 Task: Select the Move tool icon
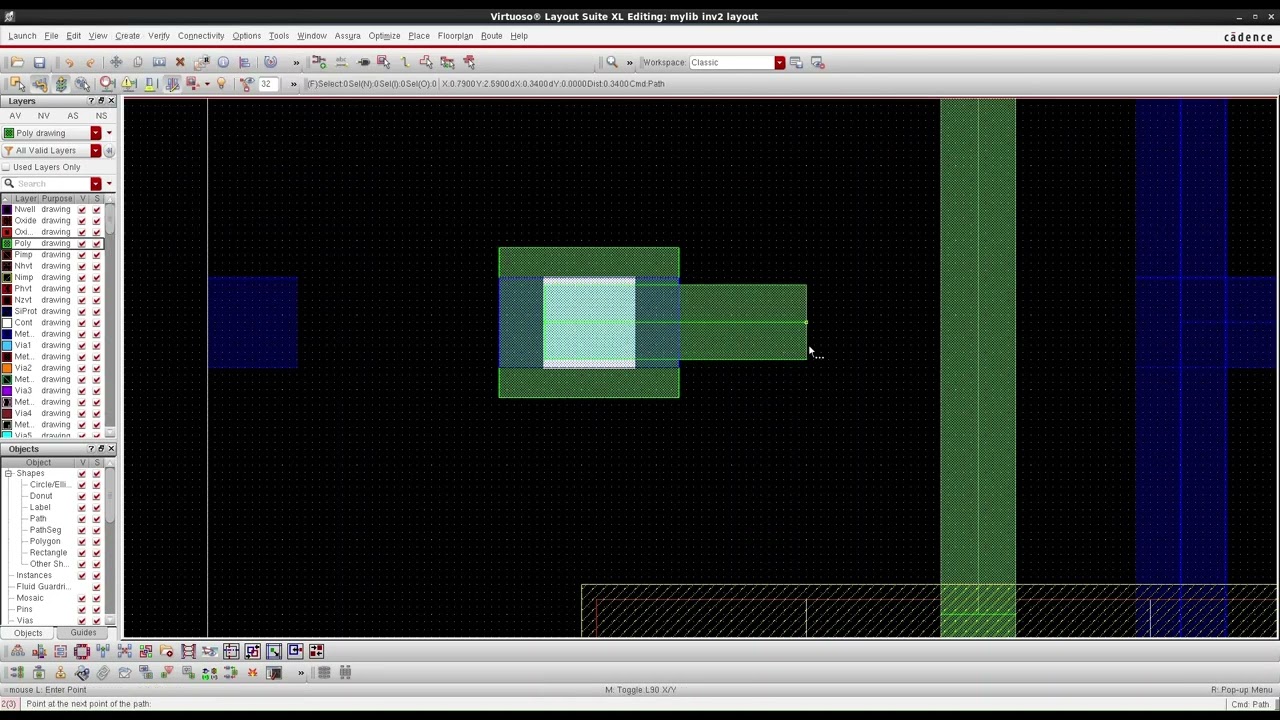click(116, 62)
